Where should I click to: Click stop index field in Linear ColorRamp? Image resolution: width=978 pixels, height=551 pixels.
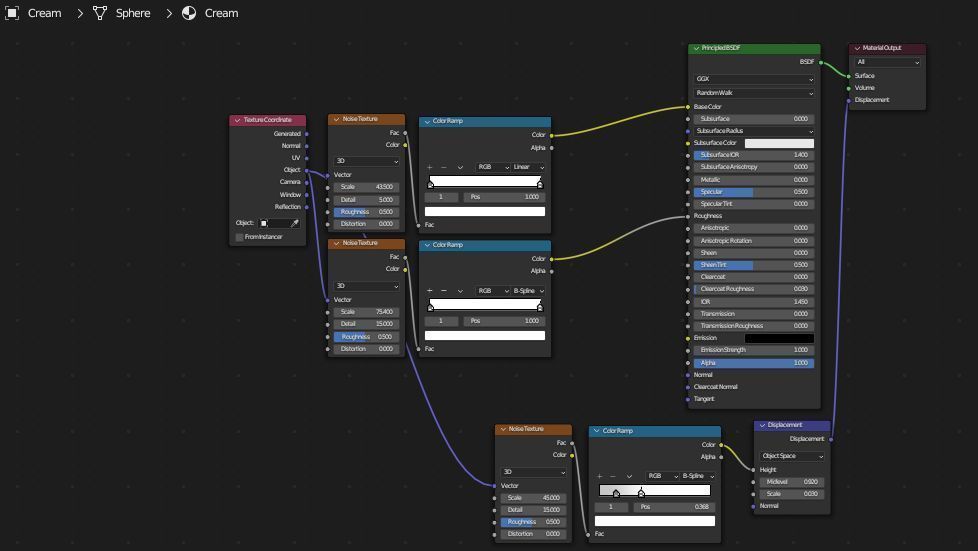pyautogui.click(x=441, y=197)
